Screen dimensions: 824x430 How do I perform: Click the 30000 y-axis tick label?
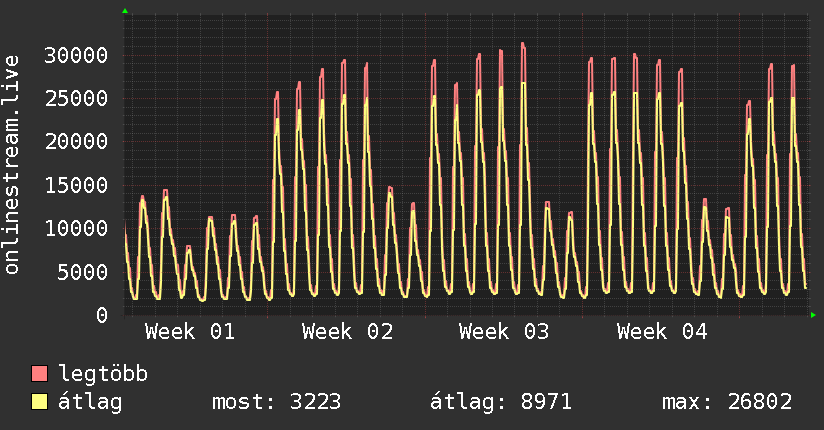[75, 54]
